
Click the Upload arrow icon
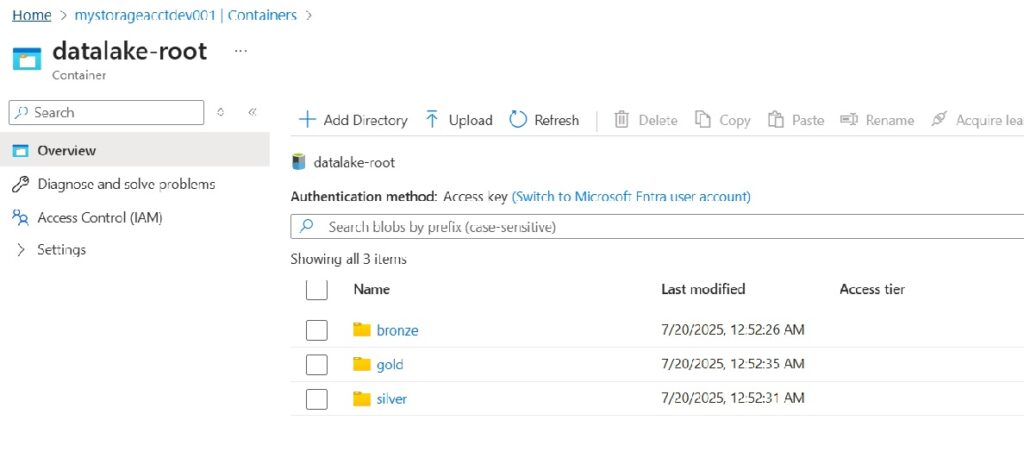[432, 119]
